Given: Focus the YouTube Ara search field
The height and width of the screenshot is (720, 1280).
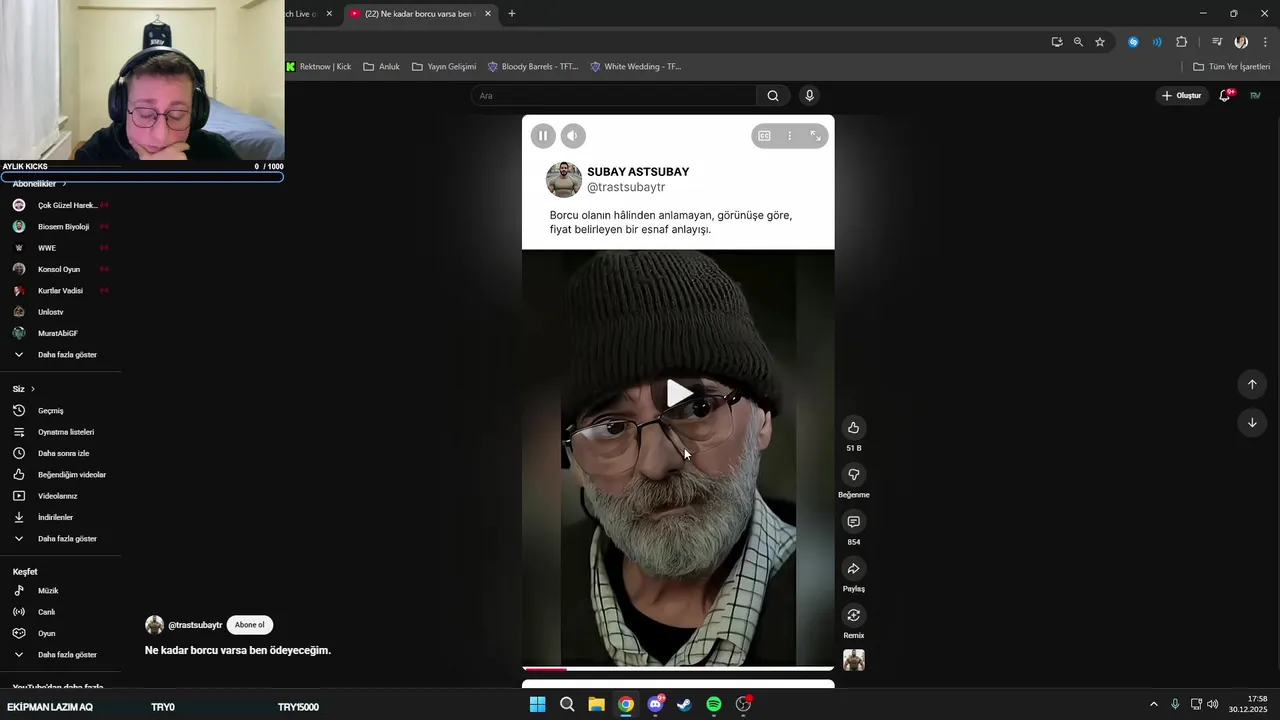Looking at the screenshot, I should (614, 96).
